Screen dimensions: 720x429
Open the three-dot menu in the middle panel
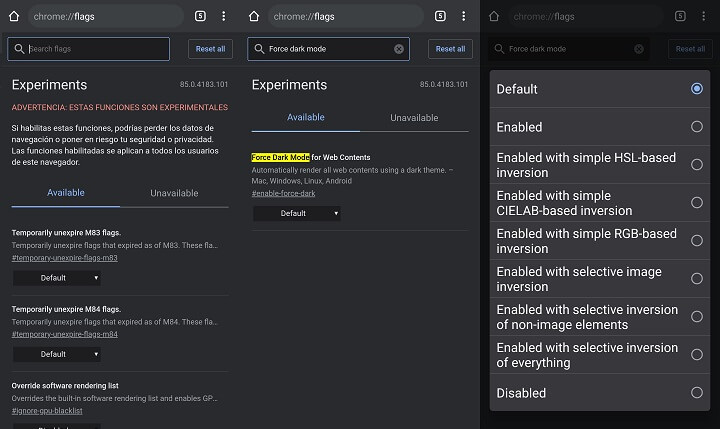[464, 16]
